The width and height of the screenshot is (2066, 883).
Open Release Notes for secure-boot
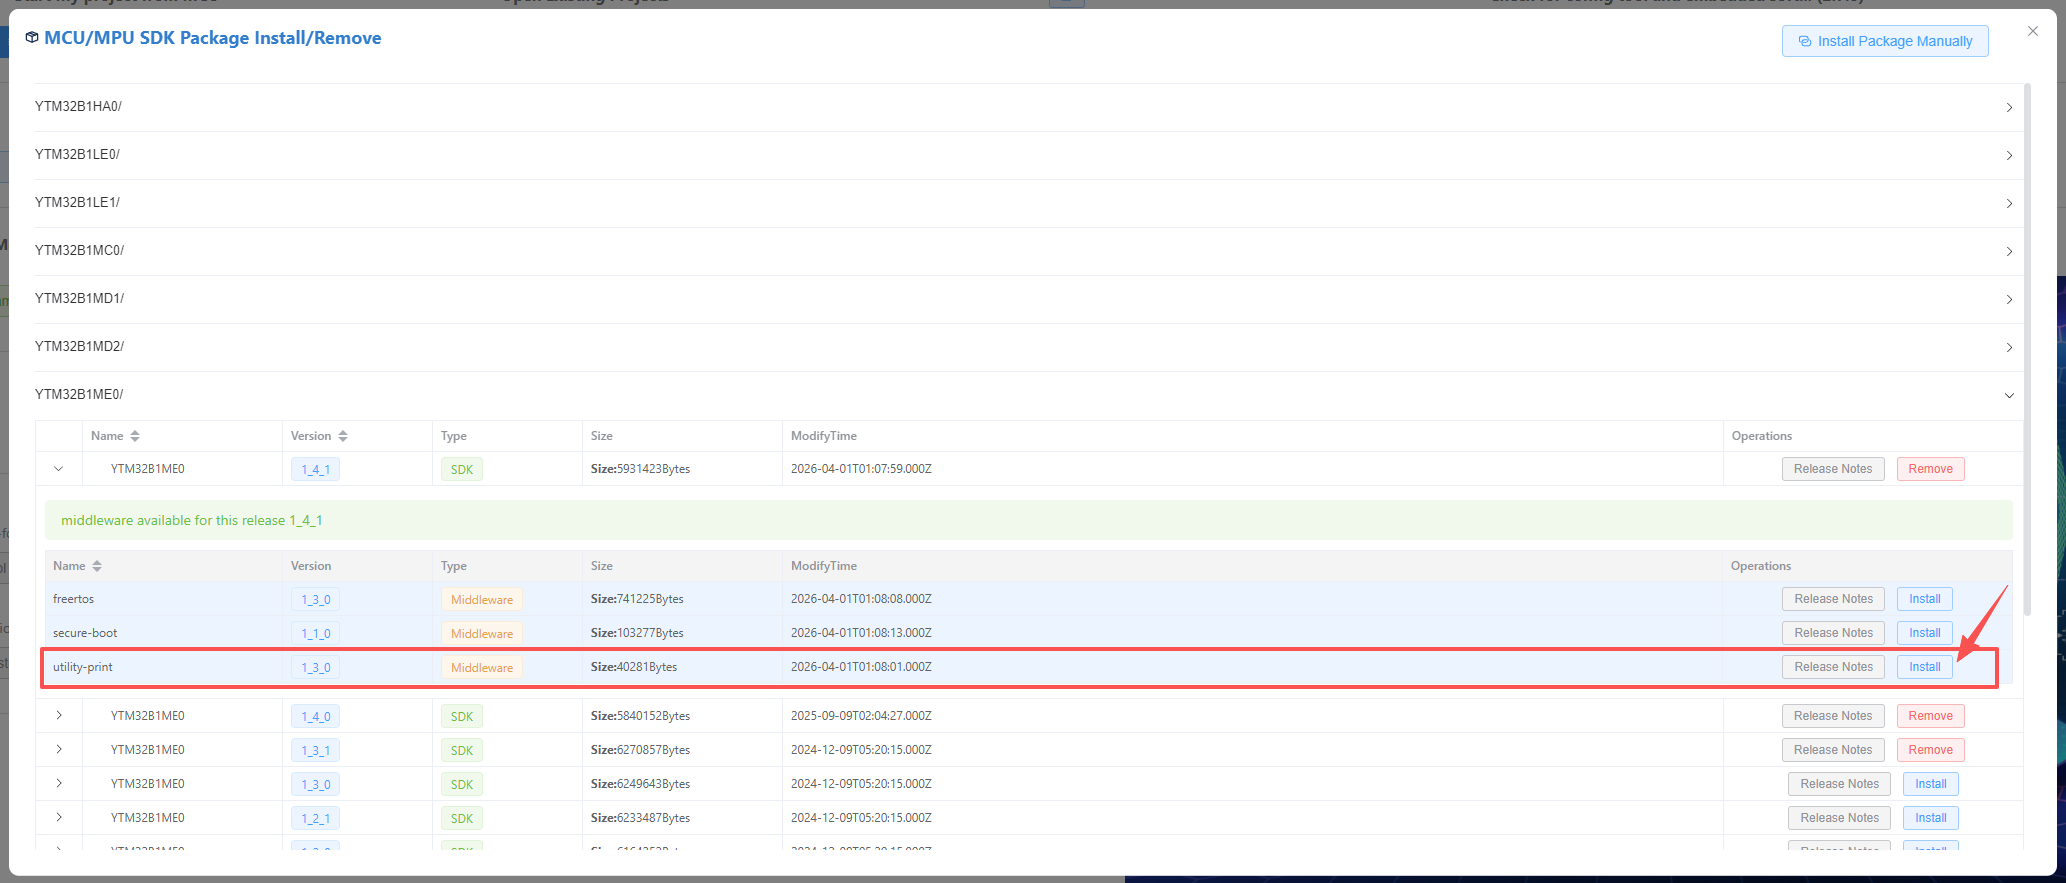[1833, 633]
